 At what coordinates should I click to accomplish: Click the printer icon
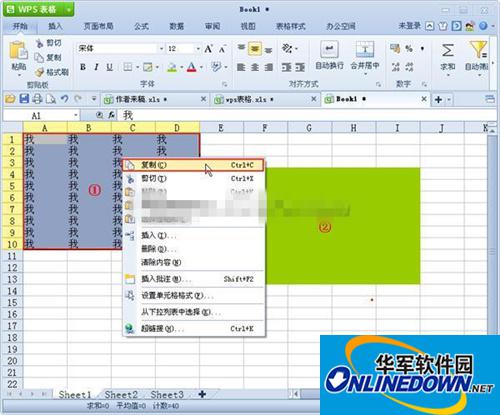click(x=37, y=99)
